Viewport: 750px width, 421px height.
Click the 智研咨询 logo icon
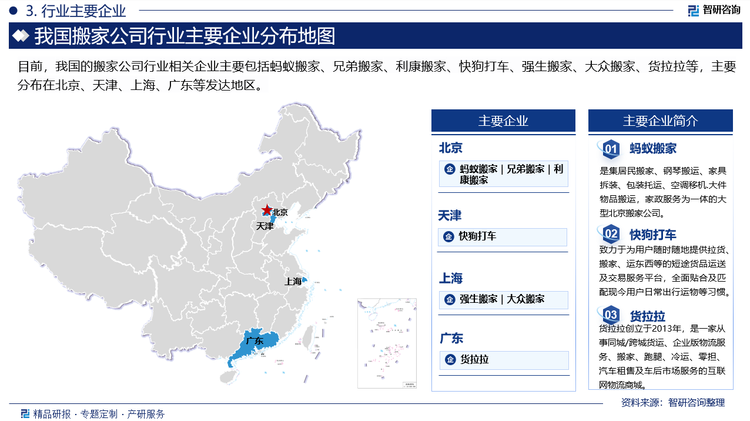[693, 11]
